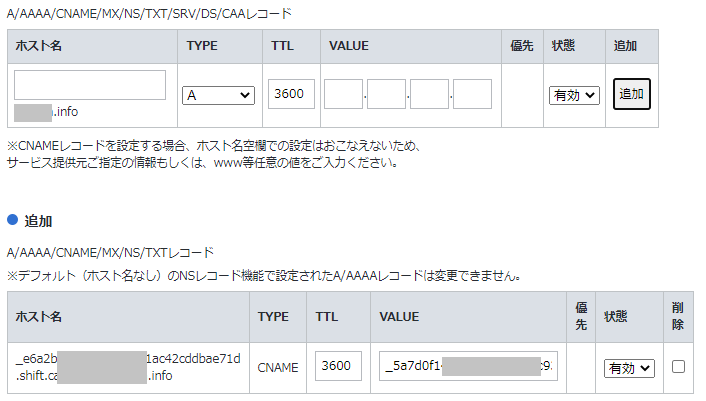Click the hostname text starting _e6a2b
This screenshot has width=706, height=401.
[x=128, y=367]
